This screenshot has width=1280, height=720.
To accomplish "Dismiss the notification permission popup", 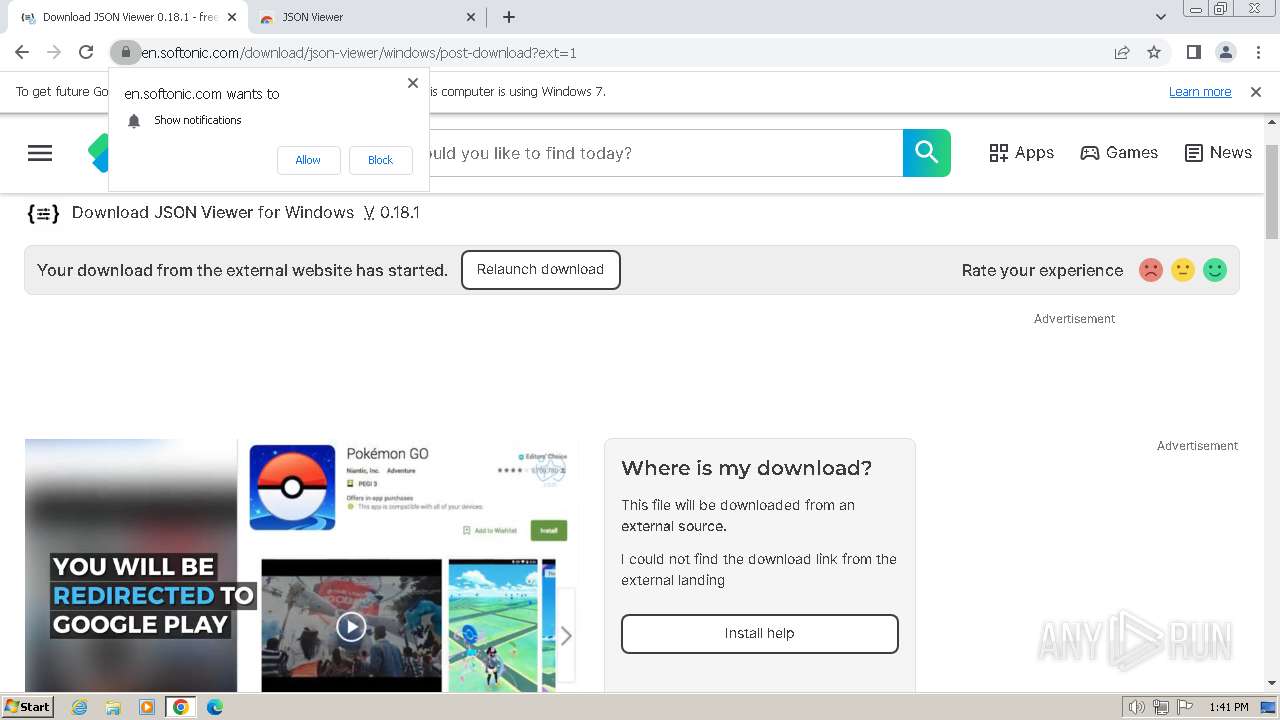I will click(x=413, y=83).
